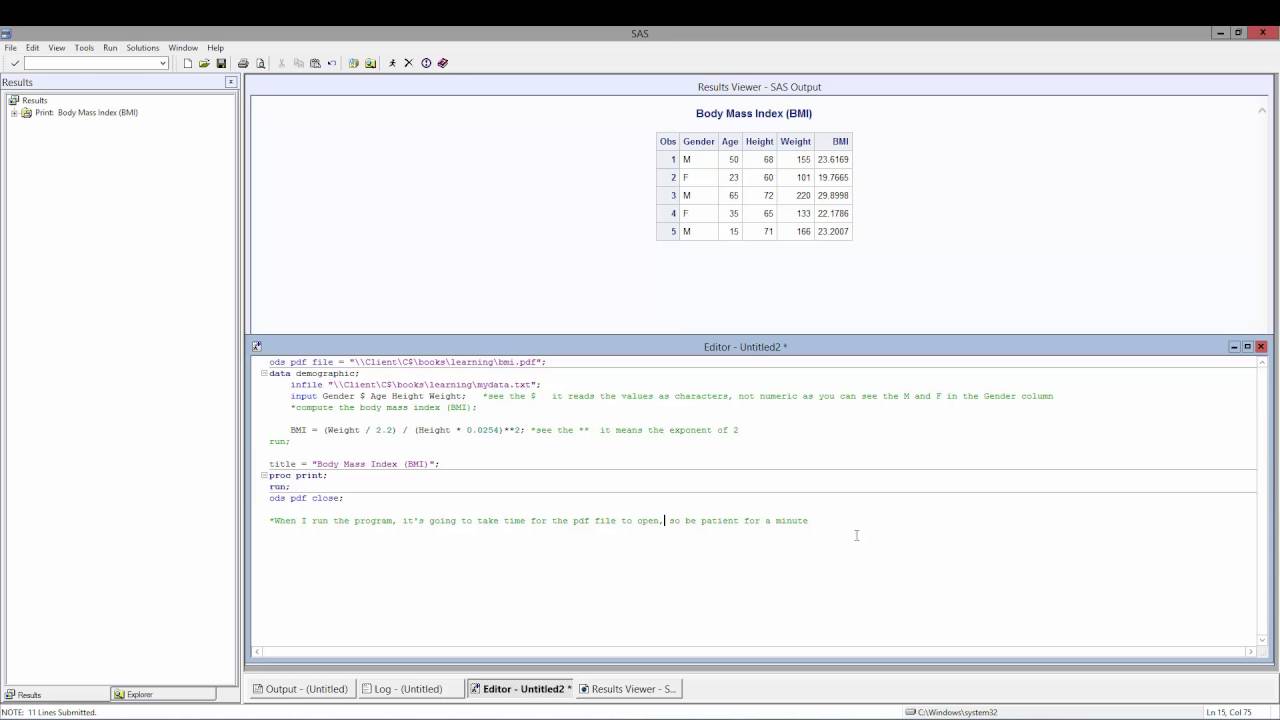Open the Window menu

click(x=183, y=48)
